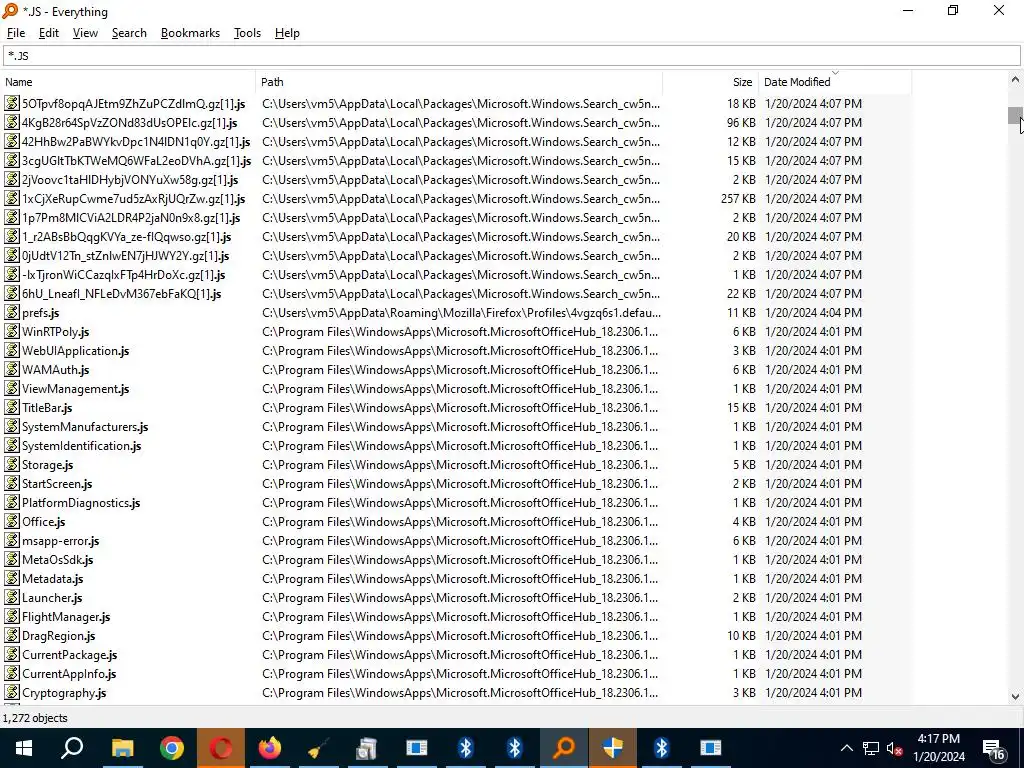Open the notification center with 16 notifications

994,748
